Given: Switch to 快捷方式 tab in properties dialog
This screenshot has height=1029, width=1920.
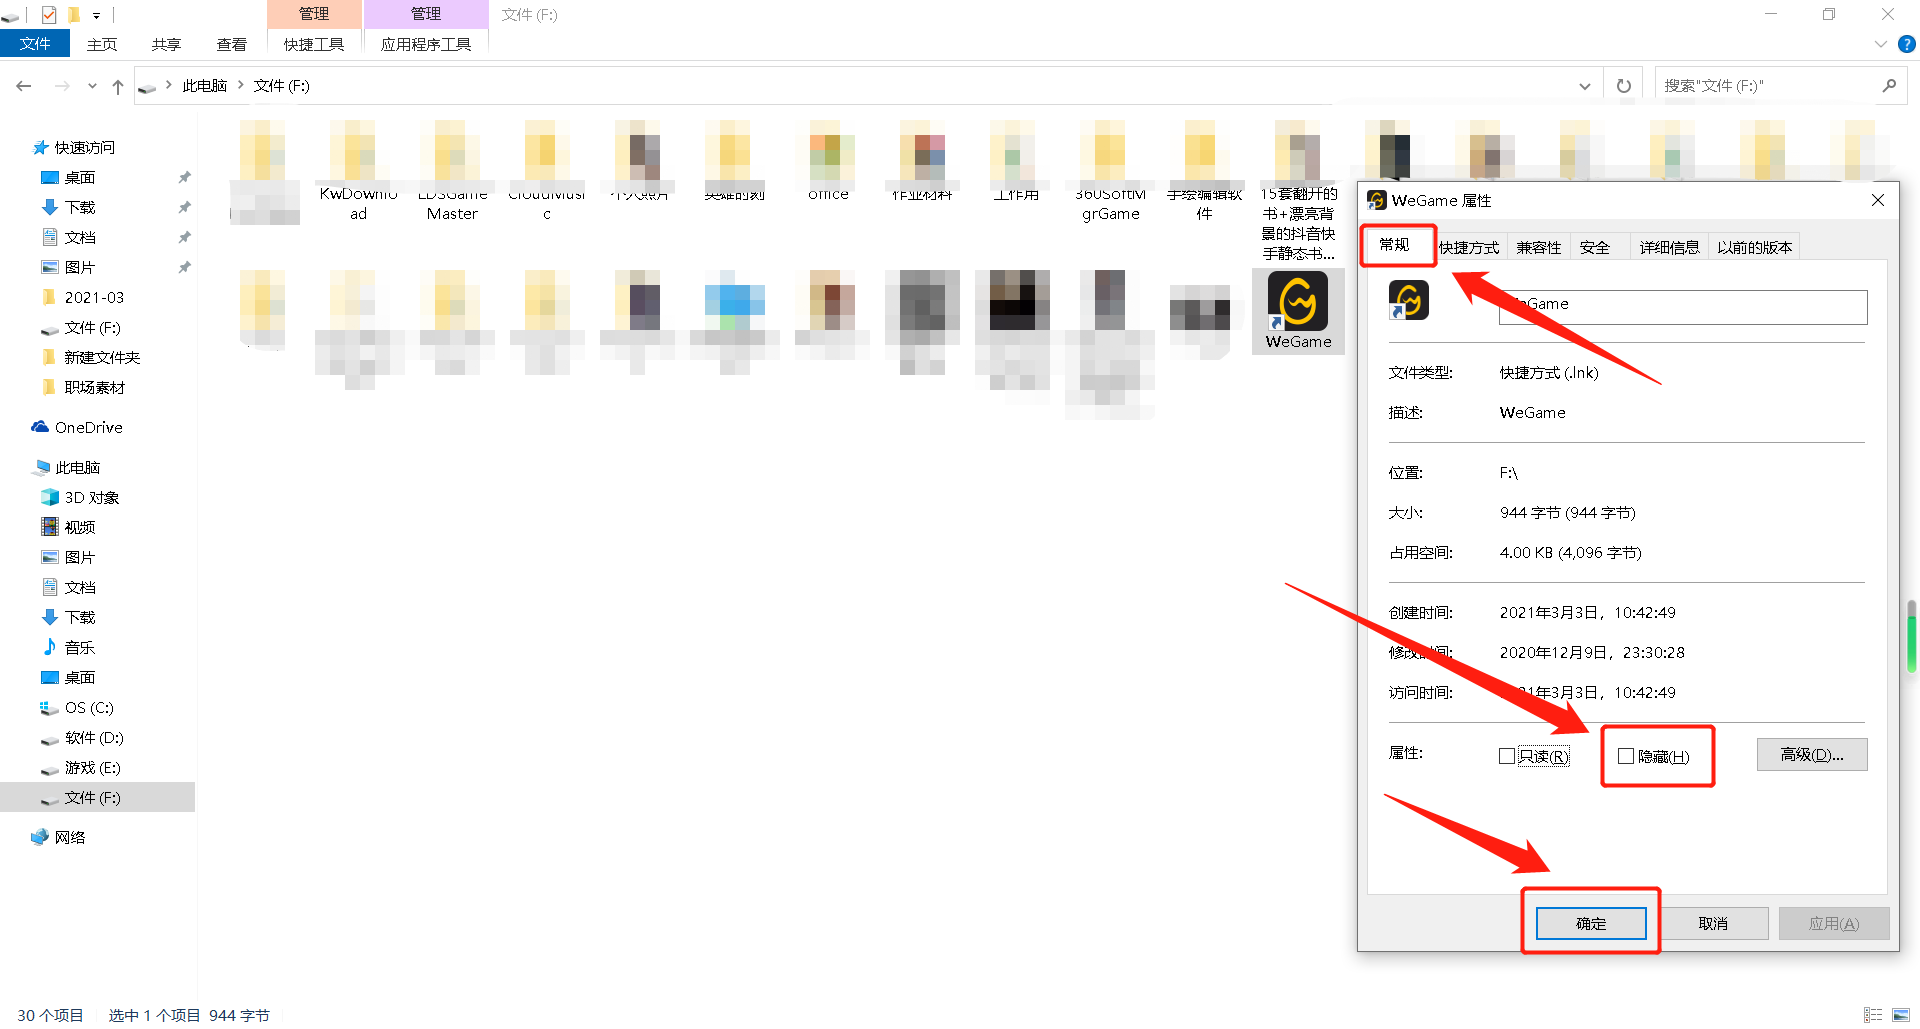Looking at the screenshot, I should pos(1469,248).
